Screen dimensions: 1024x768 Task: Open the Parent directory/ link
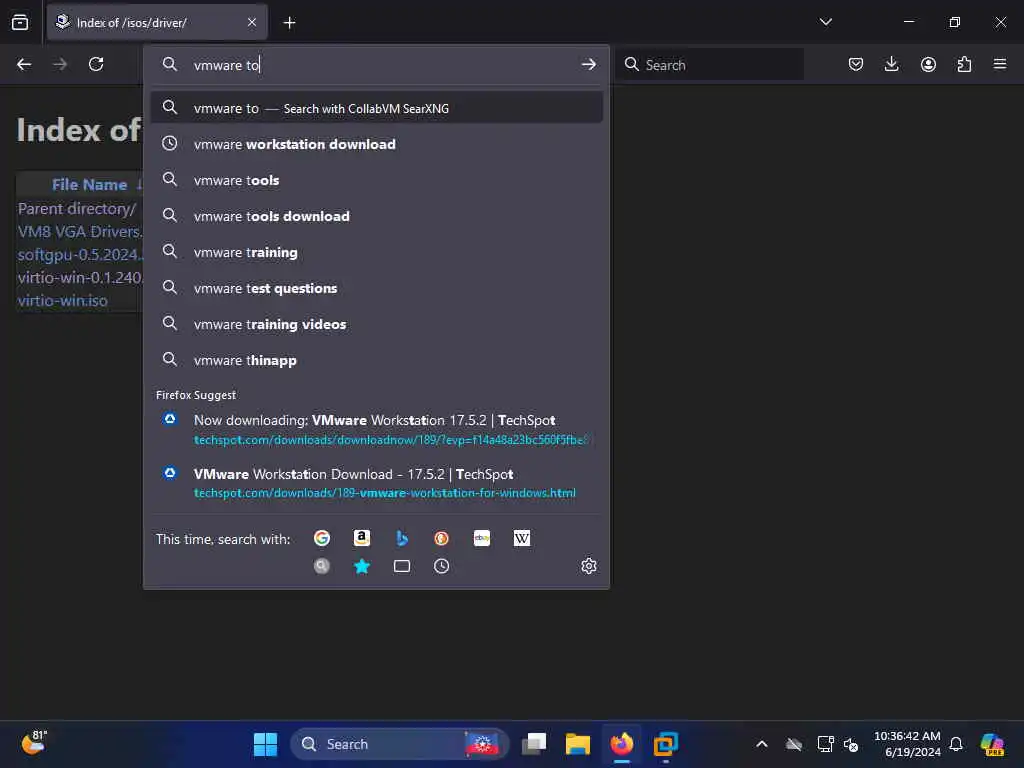77,208
